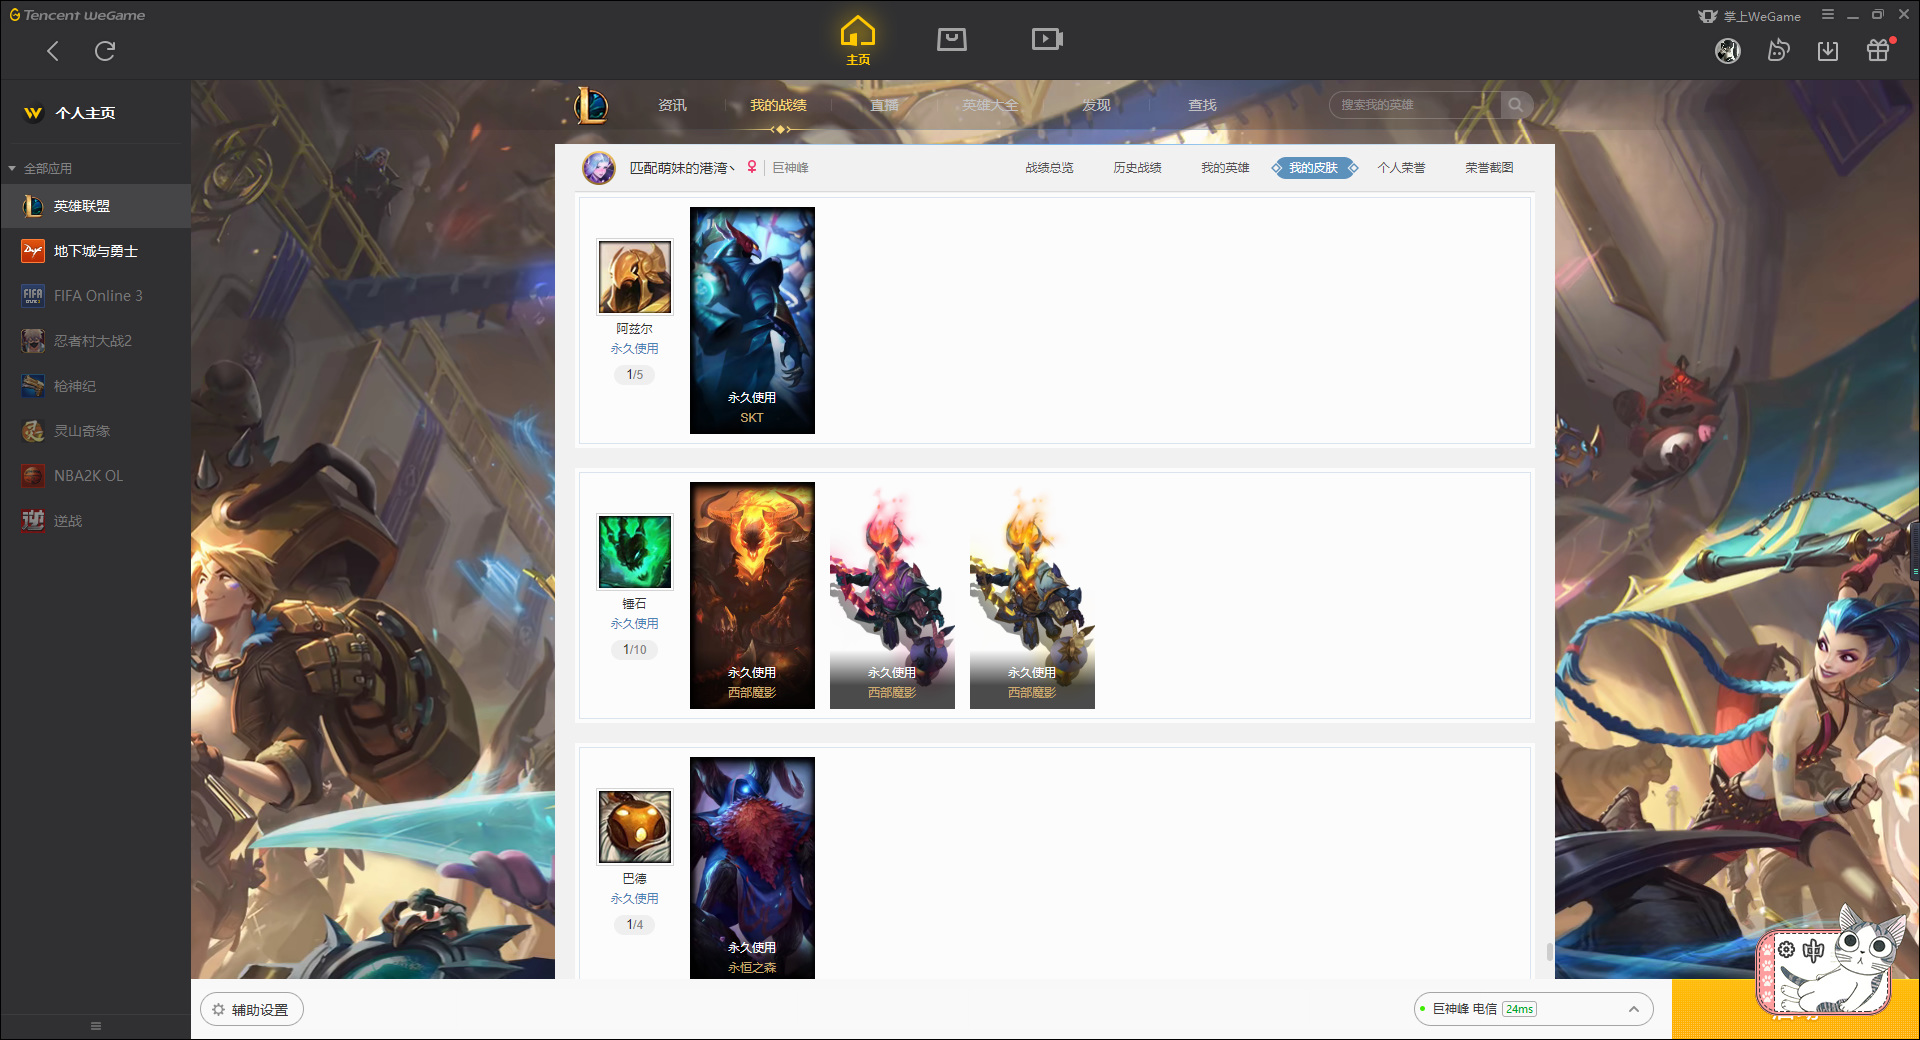Viewport: 1920px width, 1040px height.
Task: Open the yellow-flame 西部魔影 chroma skin
Action: [x=1032, y=595]
